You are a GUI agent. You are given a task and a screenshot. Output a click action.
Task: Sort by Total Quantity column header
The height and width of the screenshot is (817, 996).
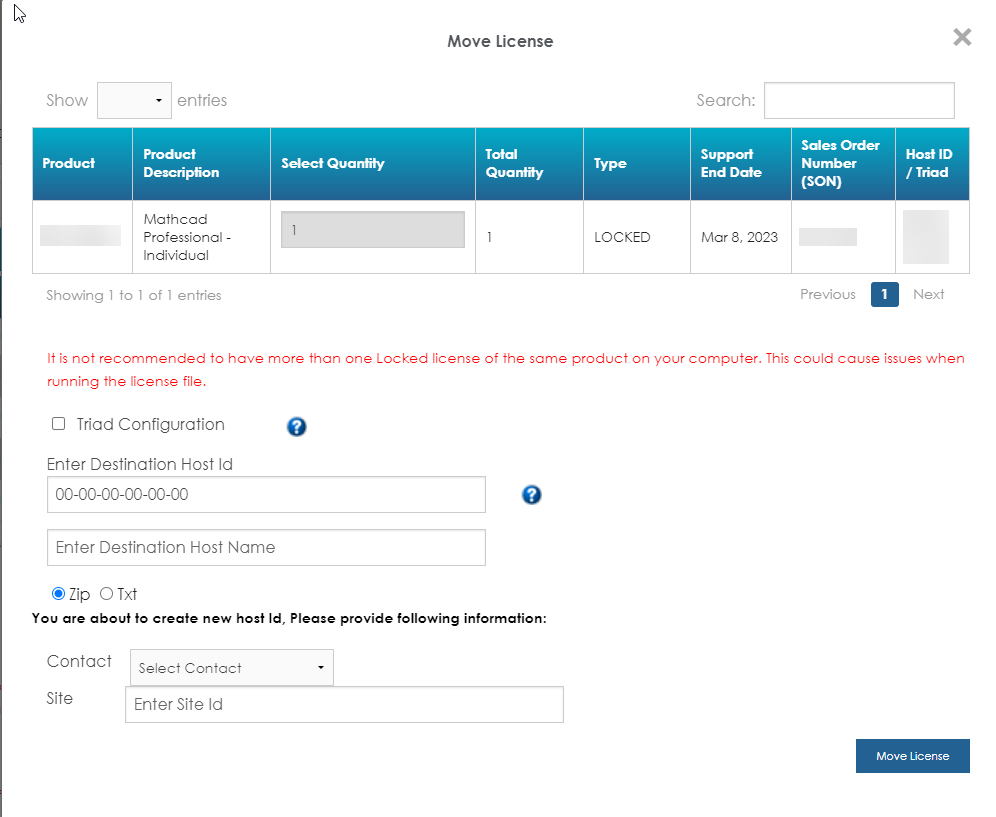(514, 163)
